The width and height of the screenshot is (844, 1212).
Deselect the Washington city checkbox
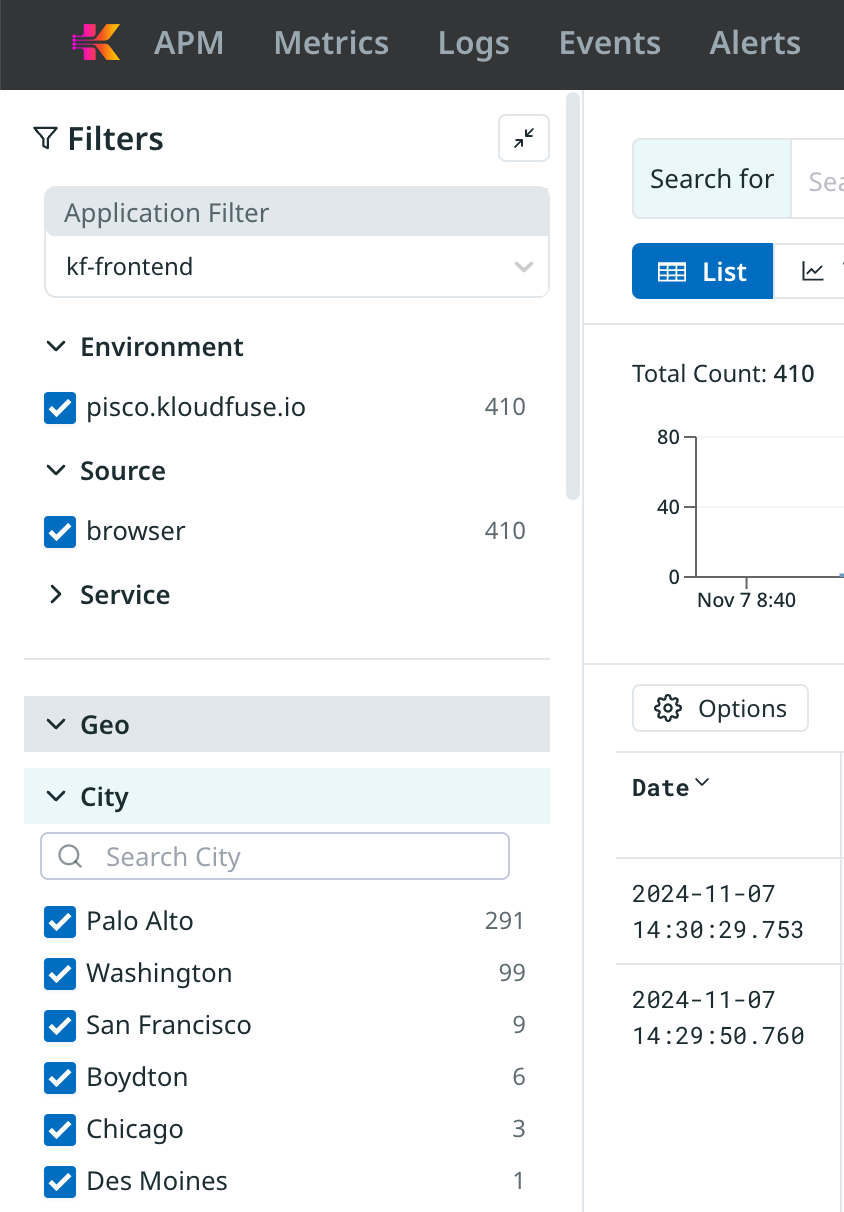coord(61,974)
